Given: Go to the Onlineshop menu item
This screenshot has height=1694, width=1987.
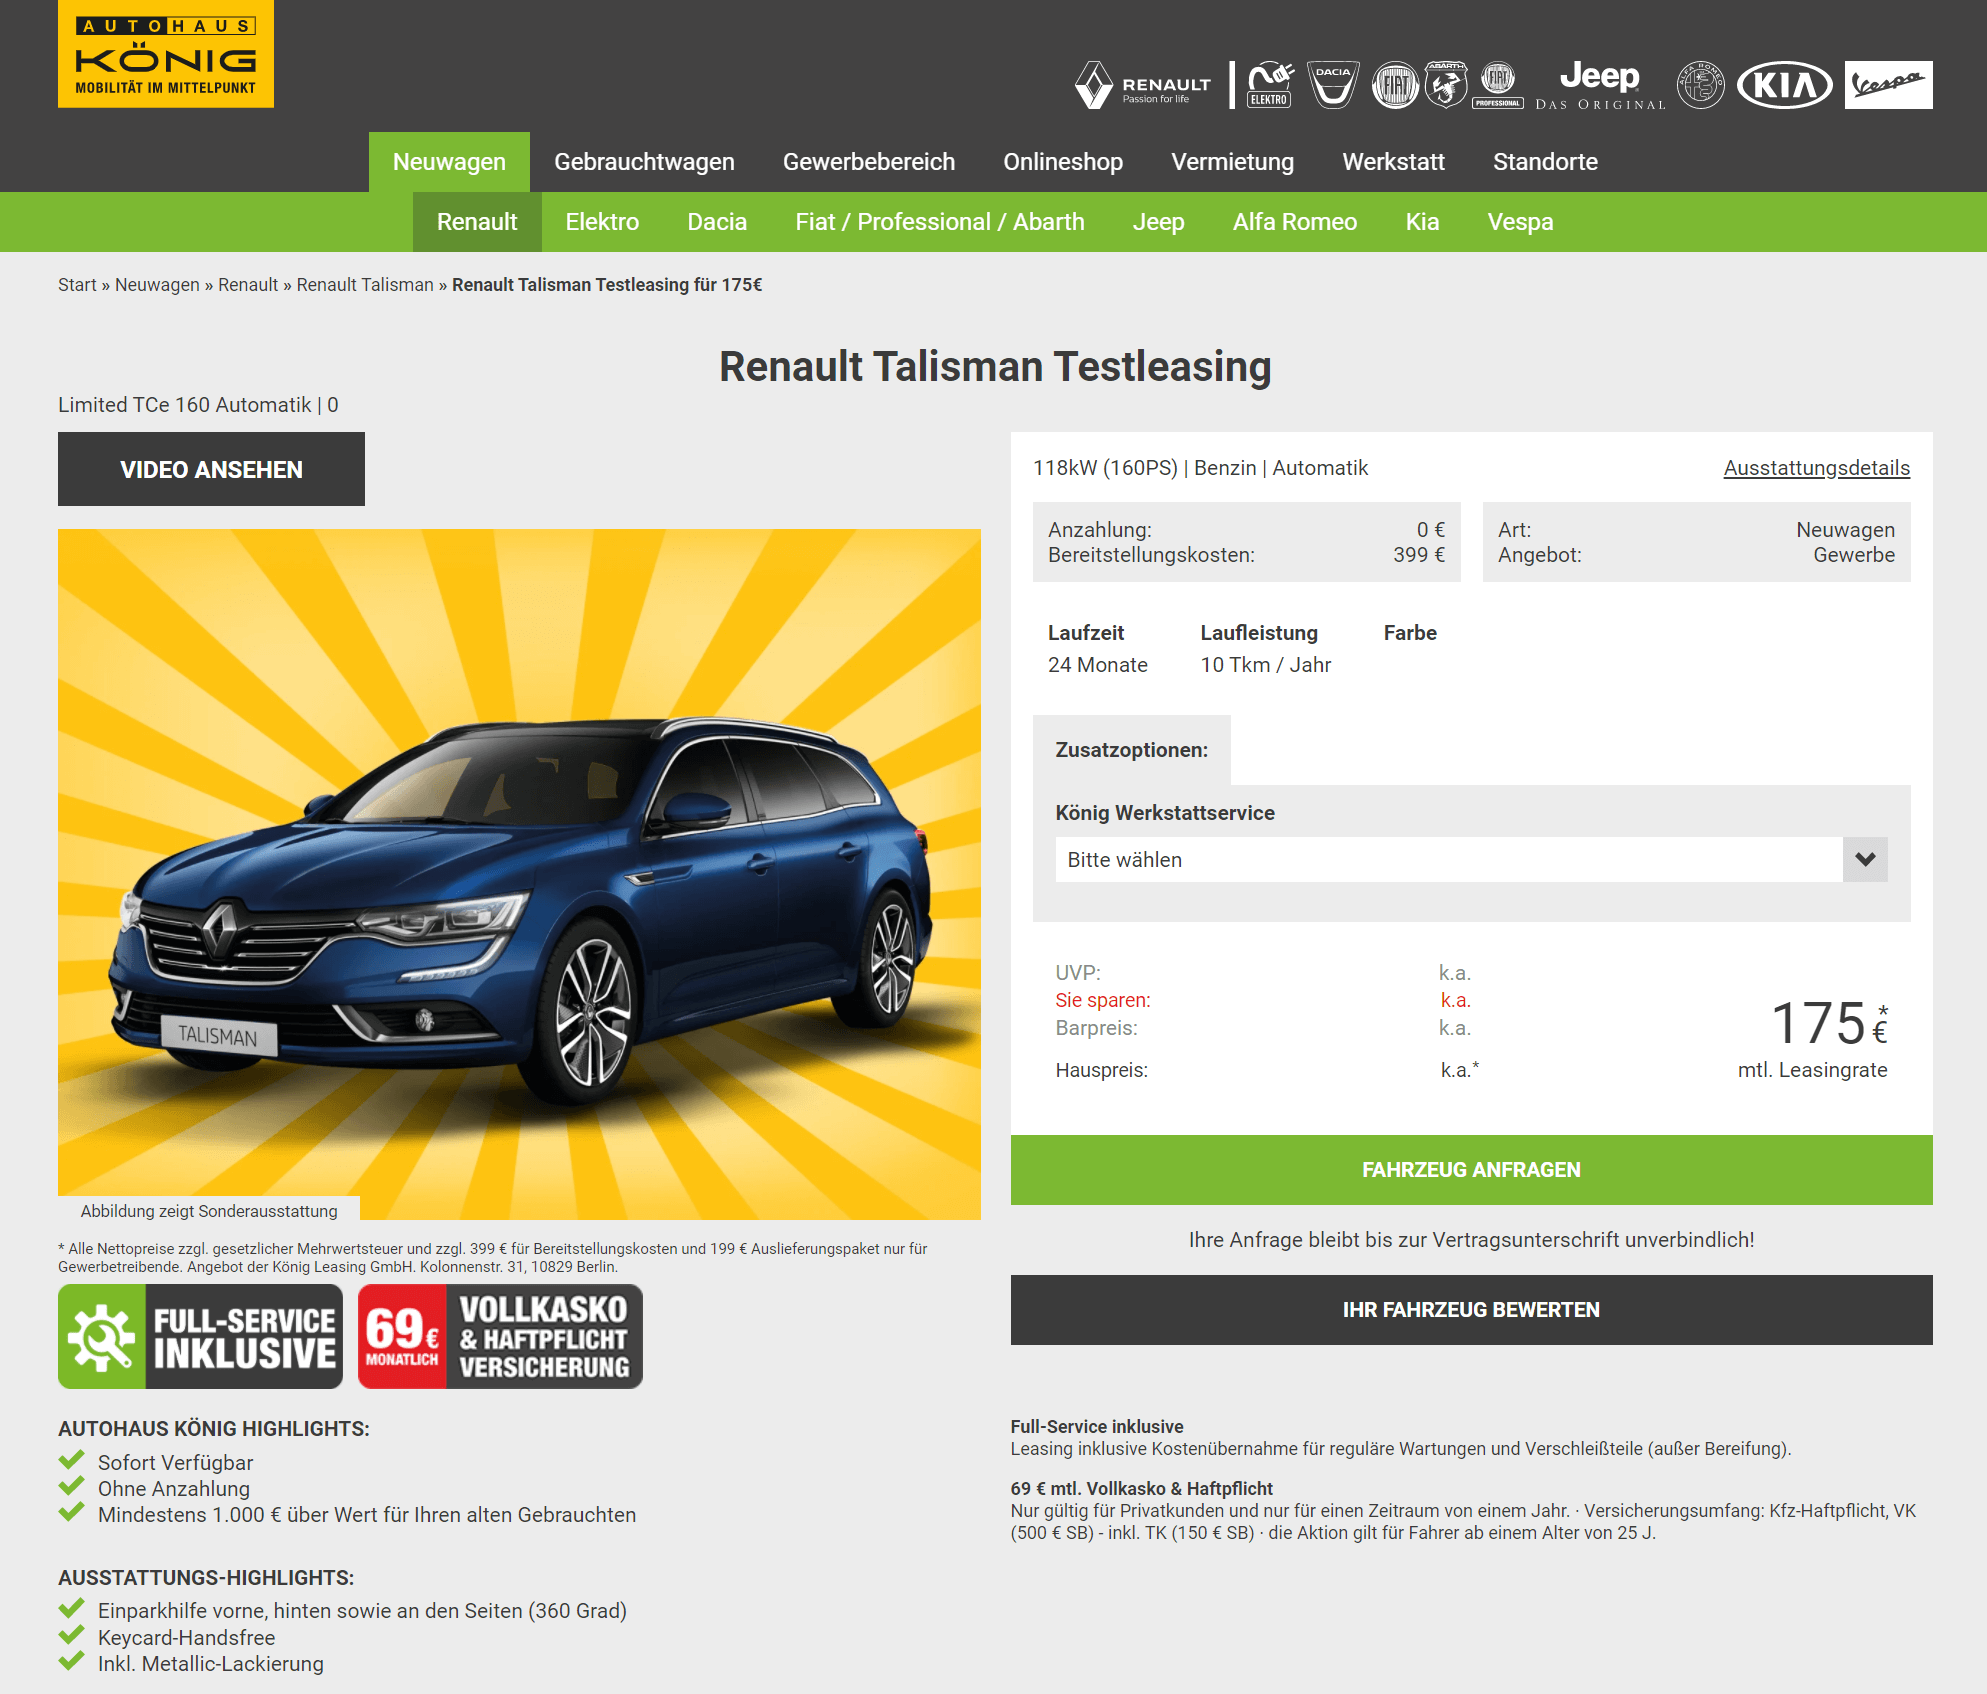Looking at the screenshot, I should click(1063, 162).
